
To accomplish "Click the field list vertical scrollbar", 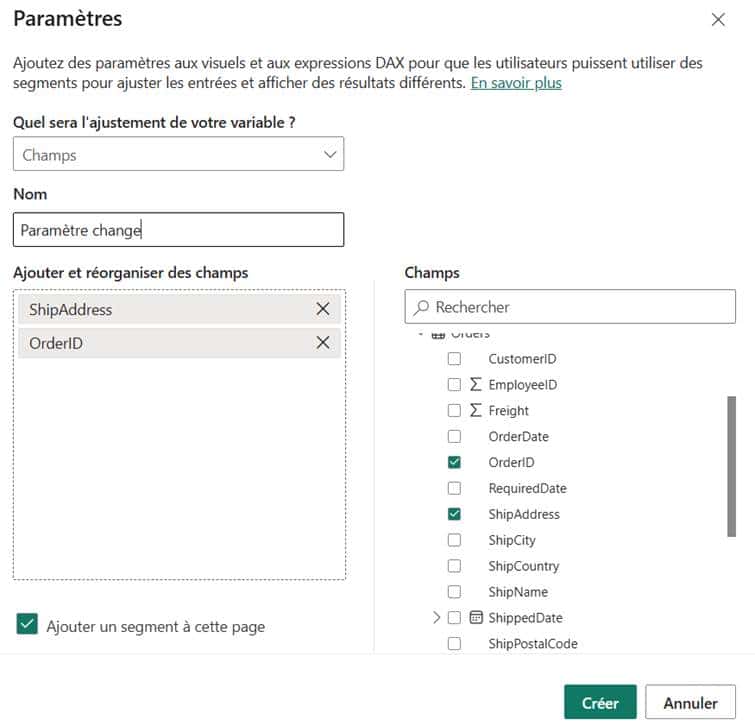I will 731,466.
